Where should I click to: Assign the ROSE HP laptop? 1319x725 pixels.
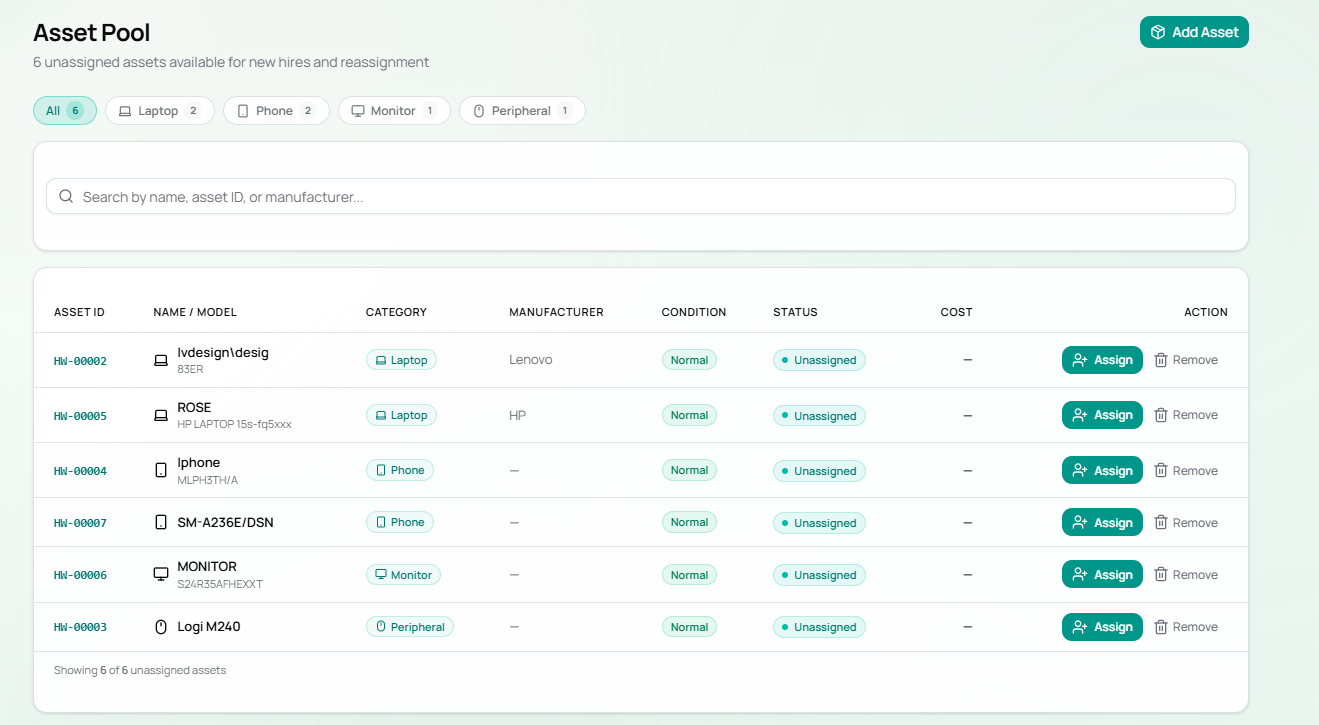click(1102, 415)
